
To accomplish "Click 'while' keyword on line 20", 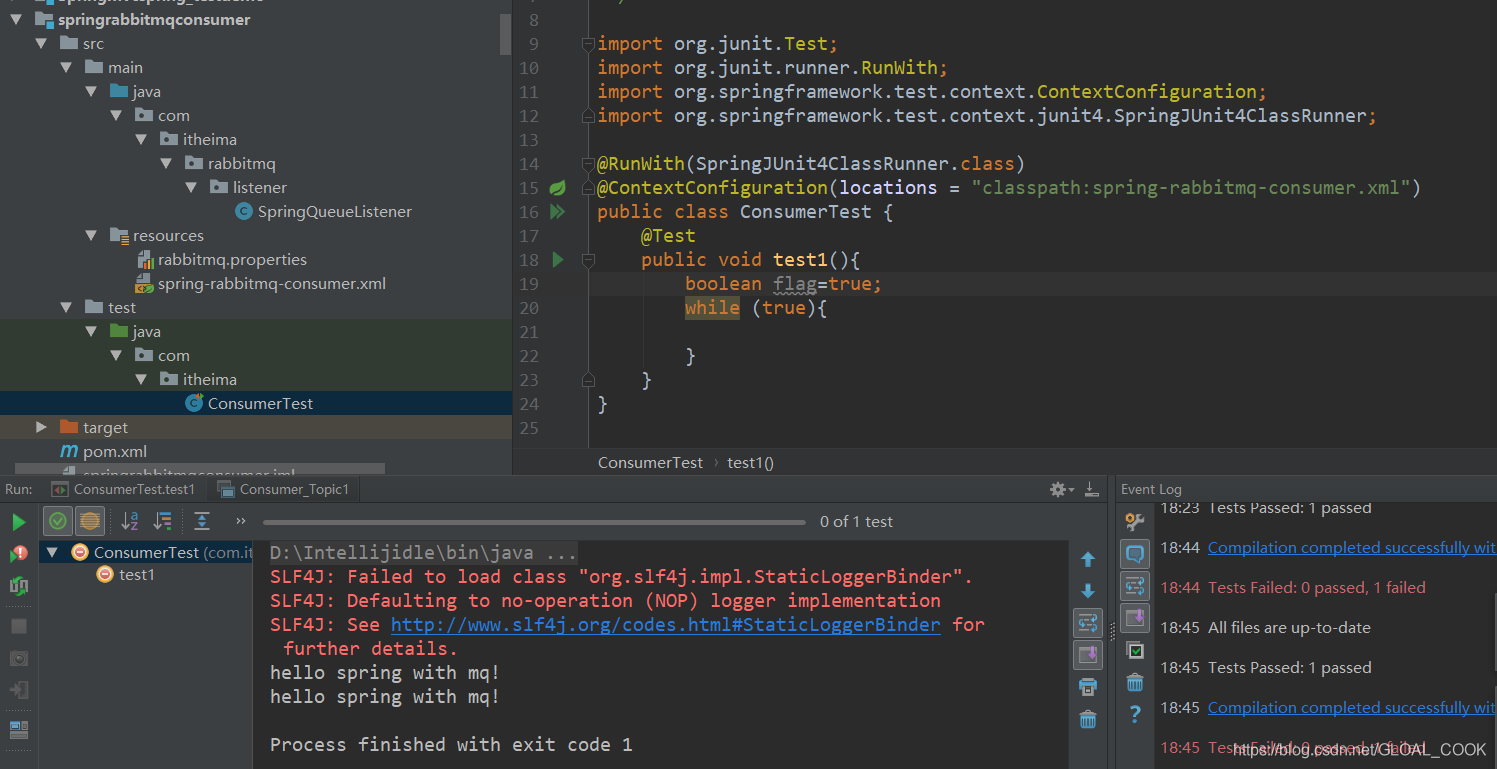I will click(712, 308).
